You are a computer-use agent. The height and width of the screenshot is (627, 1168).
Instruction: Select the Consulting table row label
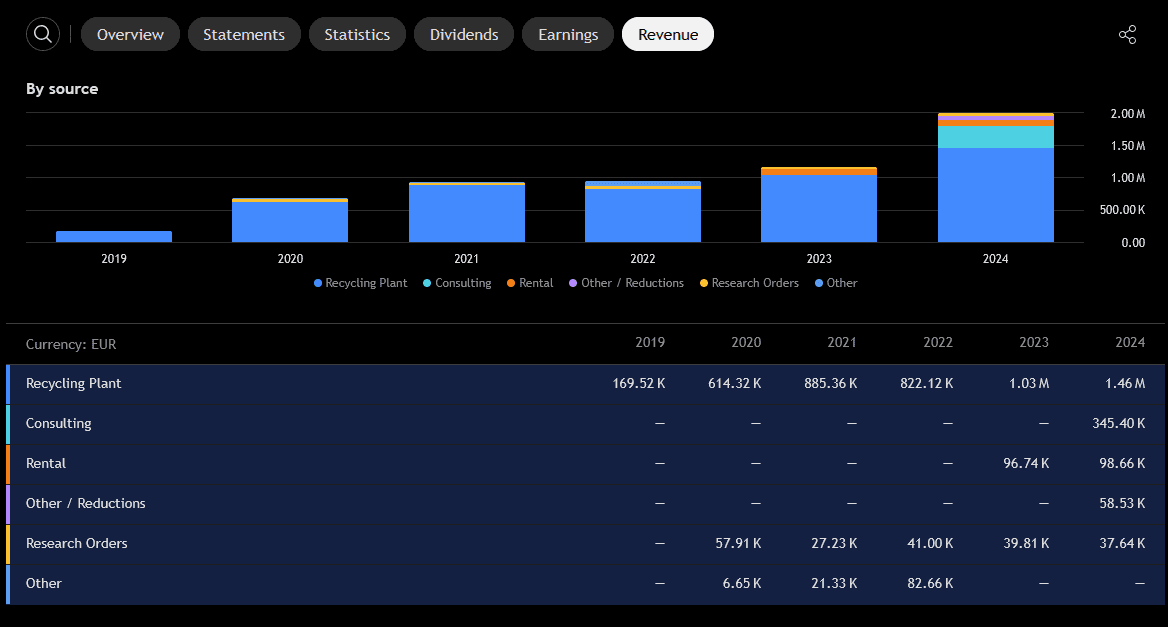[59, 424]
